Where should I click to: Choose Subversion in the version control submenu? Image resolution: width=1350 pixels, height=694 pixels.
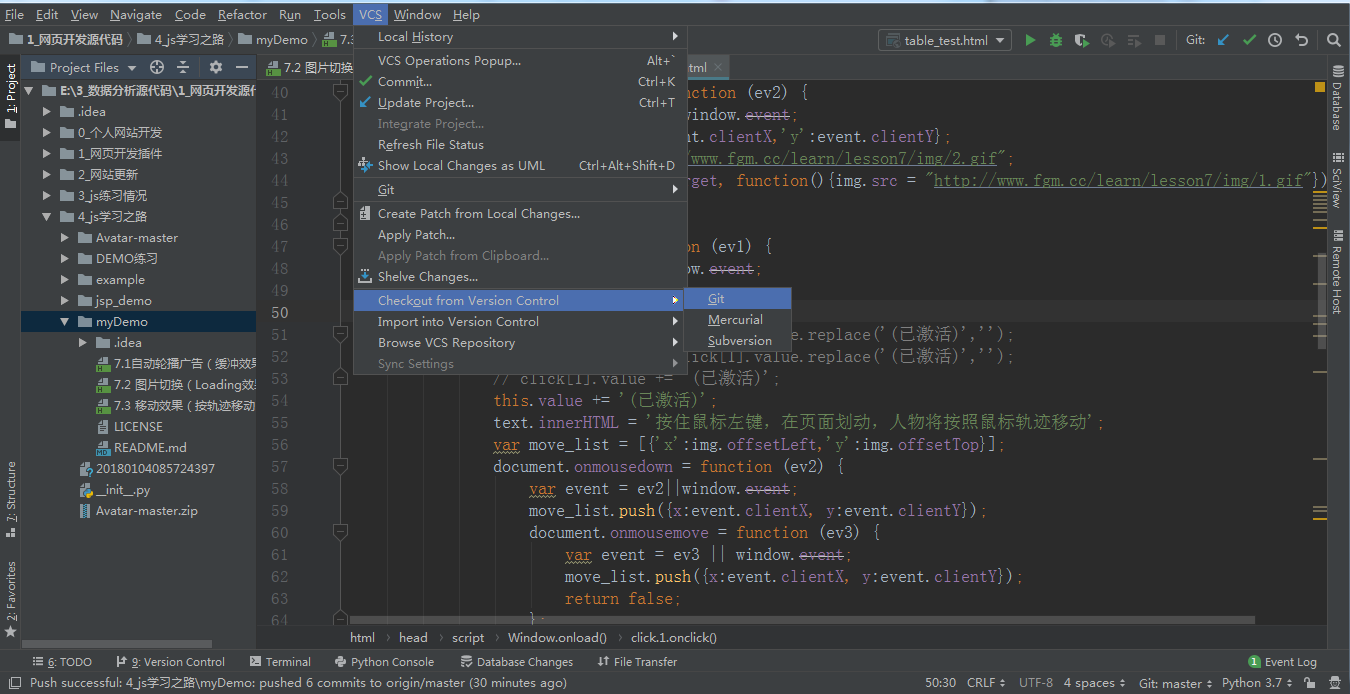click(x=738, y=340)
